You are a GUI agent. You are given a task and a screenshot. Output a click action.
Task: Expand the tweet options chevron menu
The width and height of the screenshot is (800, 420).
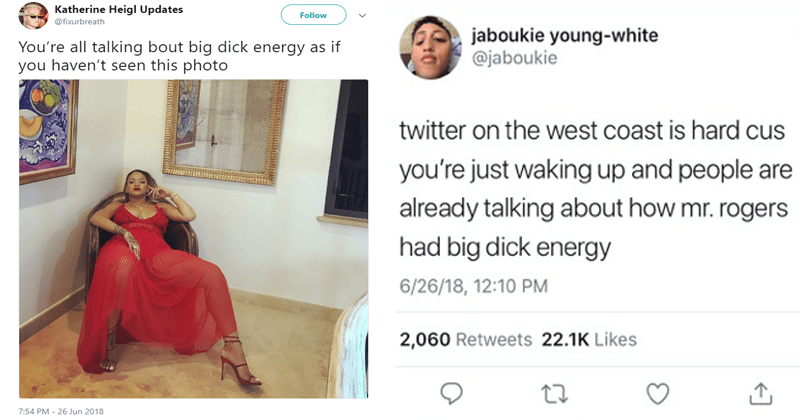tap(362, 15)
